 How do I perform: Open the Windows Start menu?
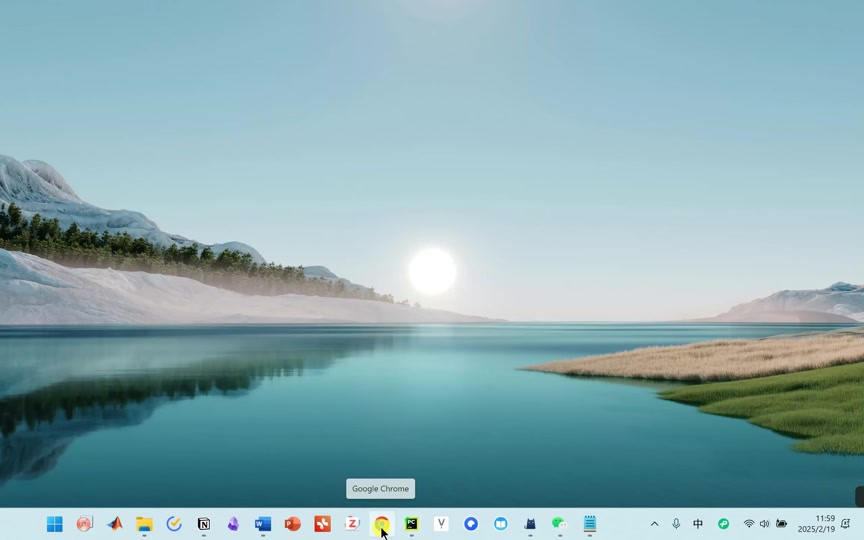pos(55,523)
